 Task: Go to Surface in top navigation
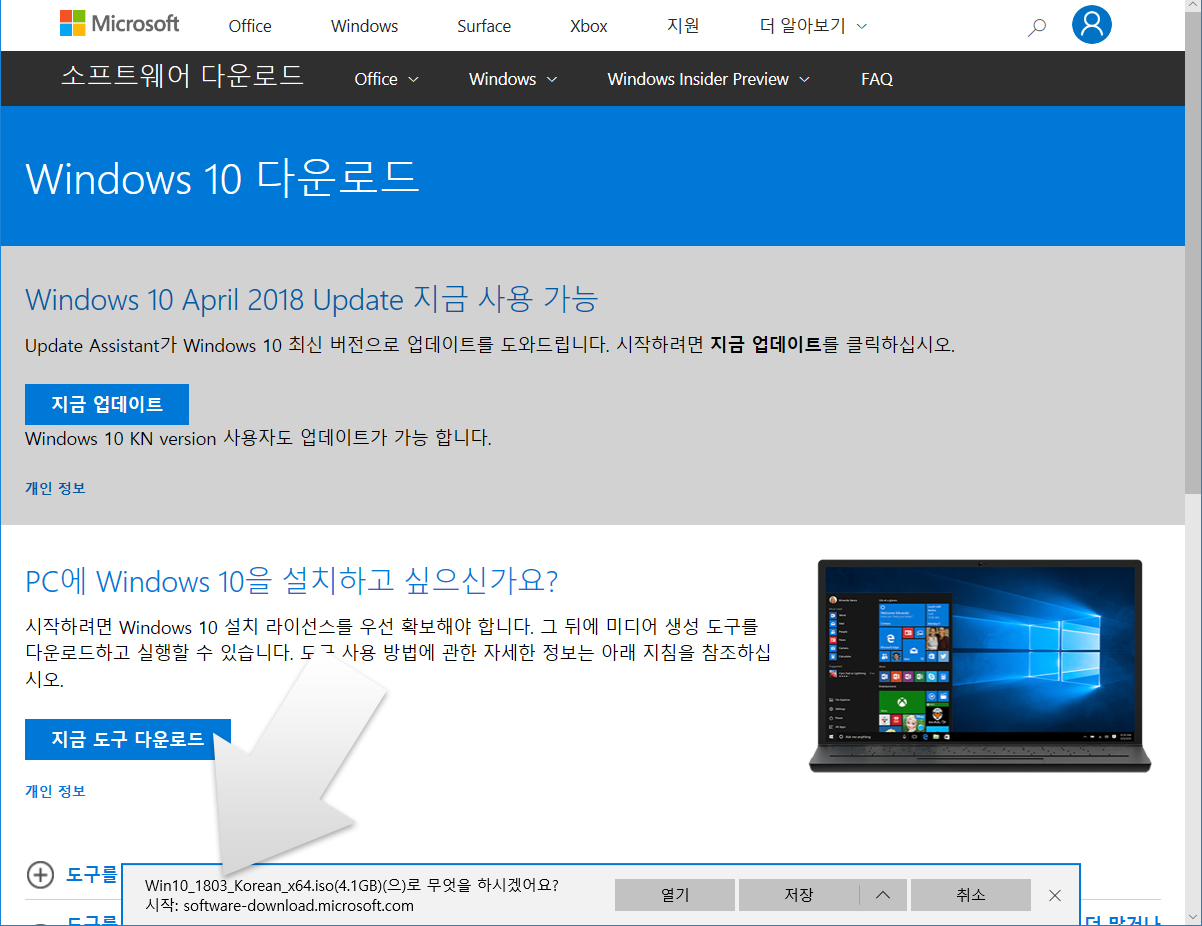pos(484,26)
